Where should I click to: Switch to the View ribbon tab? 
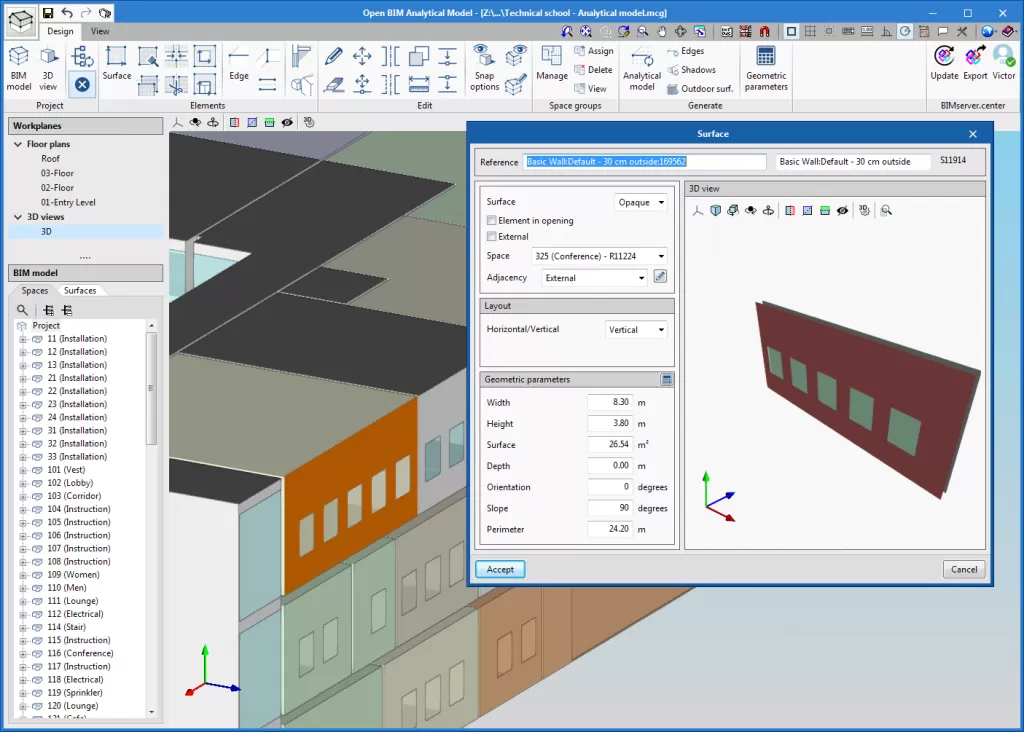click(x=100, y=31)
